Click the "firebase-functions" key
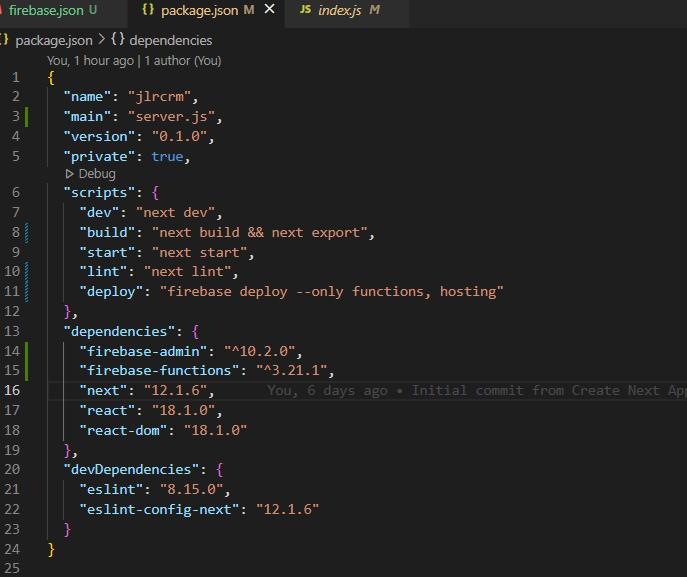This screenshot has height=577, width=687. pos(159,371)
